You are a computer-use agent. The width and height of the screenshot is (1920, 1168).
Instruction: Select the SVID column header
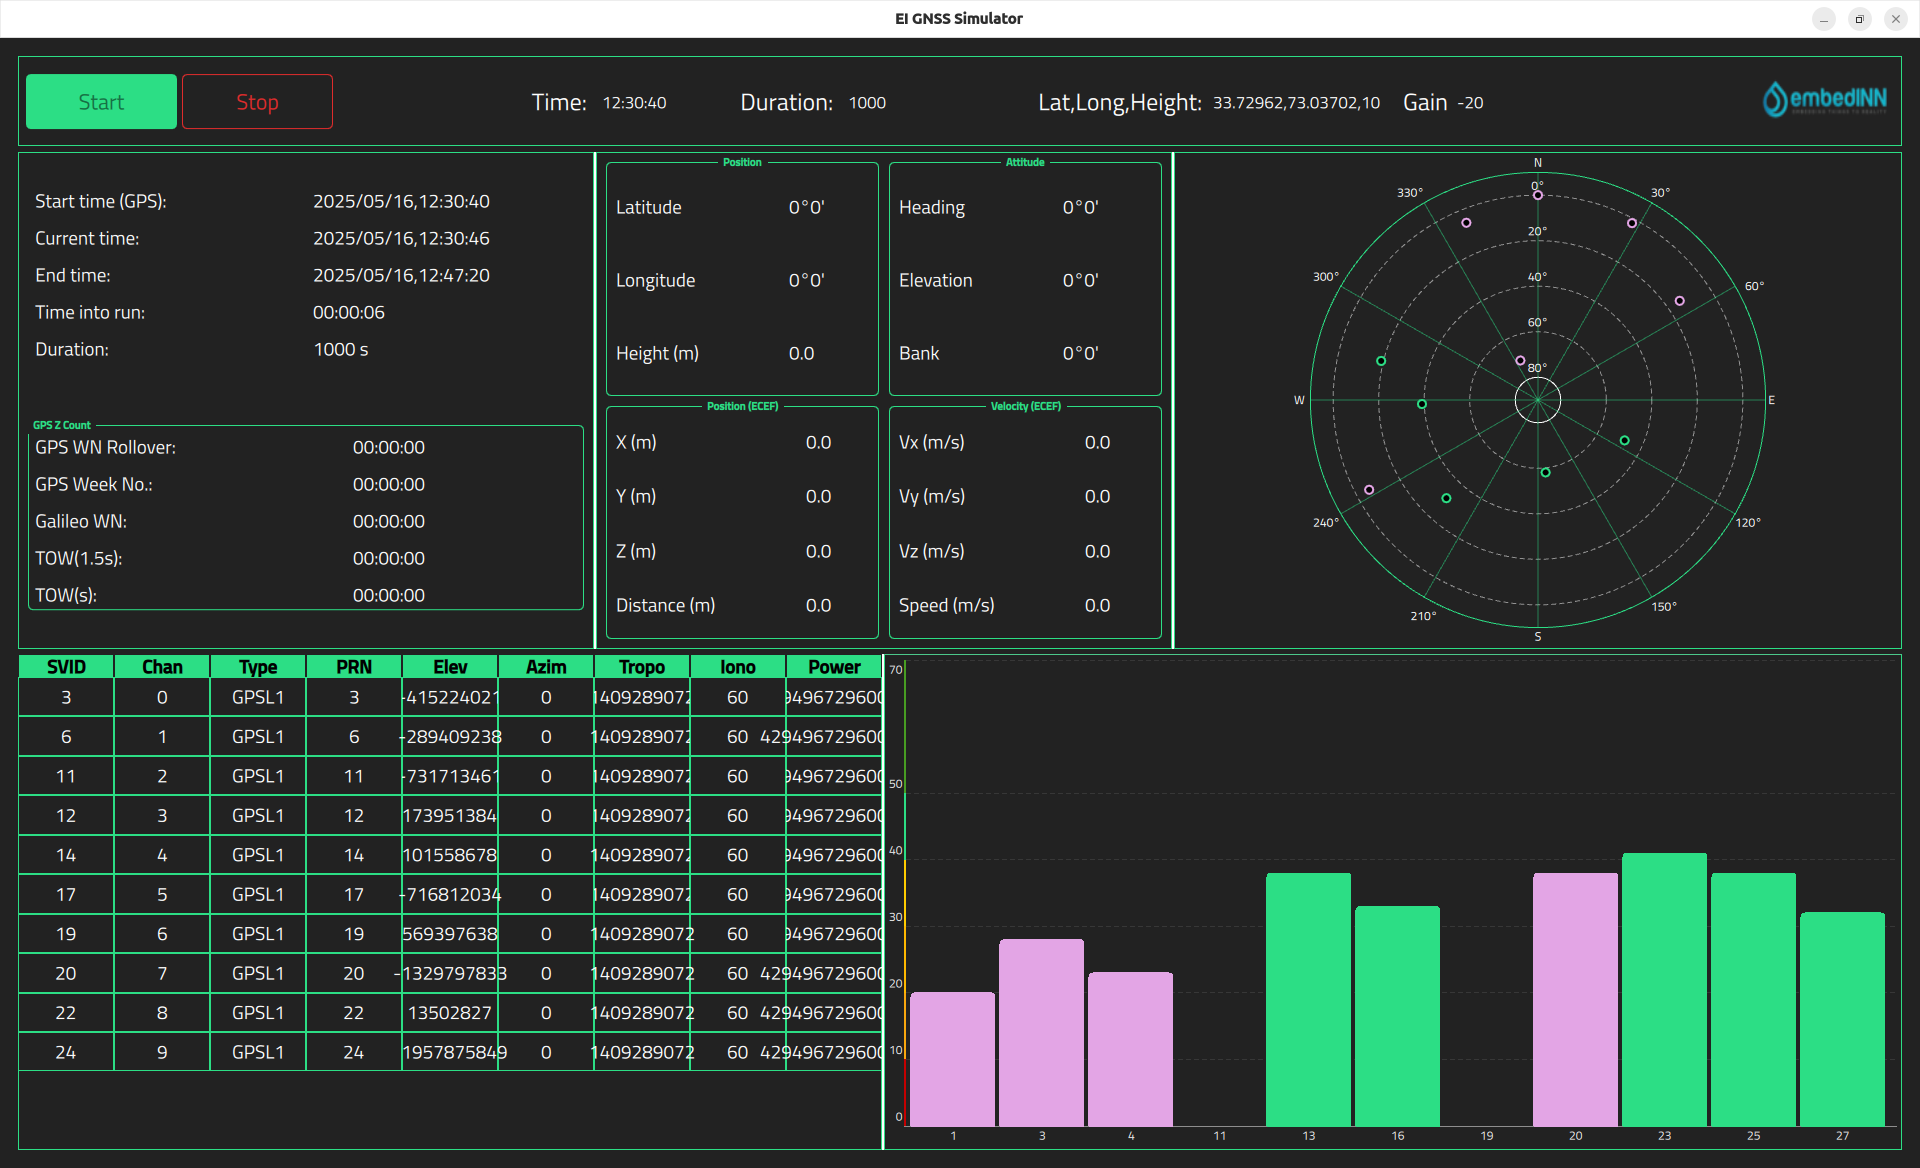(65, 666)
